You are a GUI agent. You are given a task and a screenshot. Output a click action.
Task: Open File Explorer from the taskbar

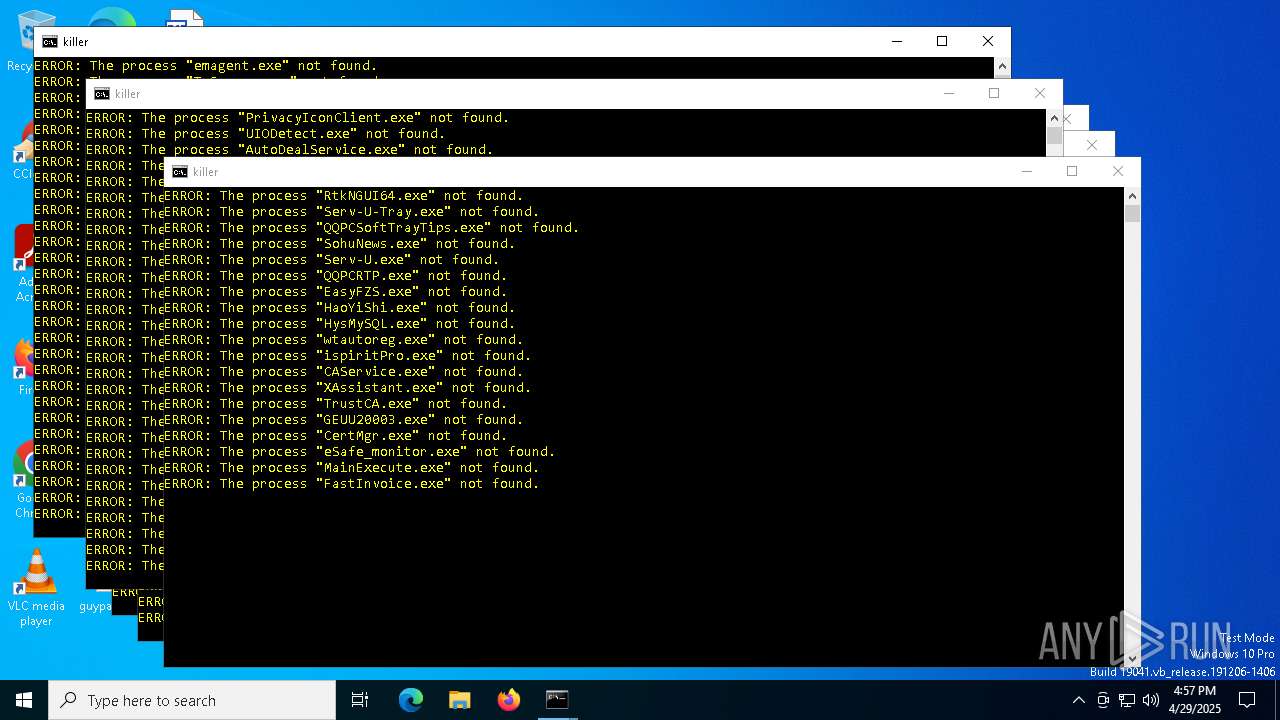tap(459, 700)
